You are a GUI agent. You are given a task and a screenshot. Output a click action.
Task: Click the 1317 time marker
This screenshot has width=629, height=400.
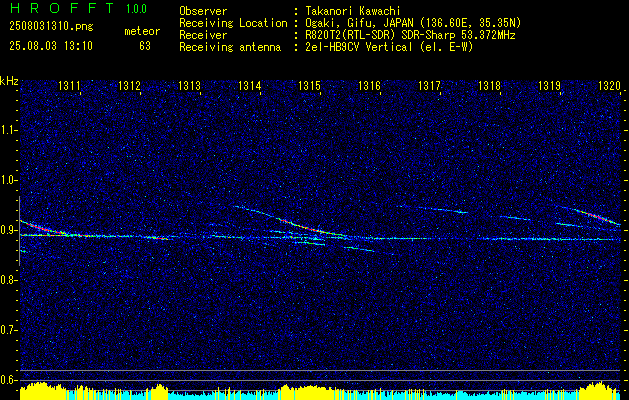pos(429,85)
